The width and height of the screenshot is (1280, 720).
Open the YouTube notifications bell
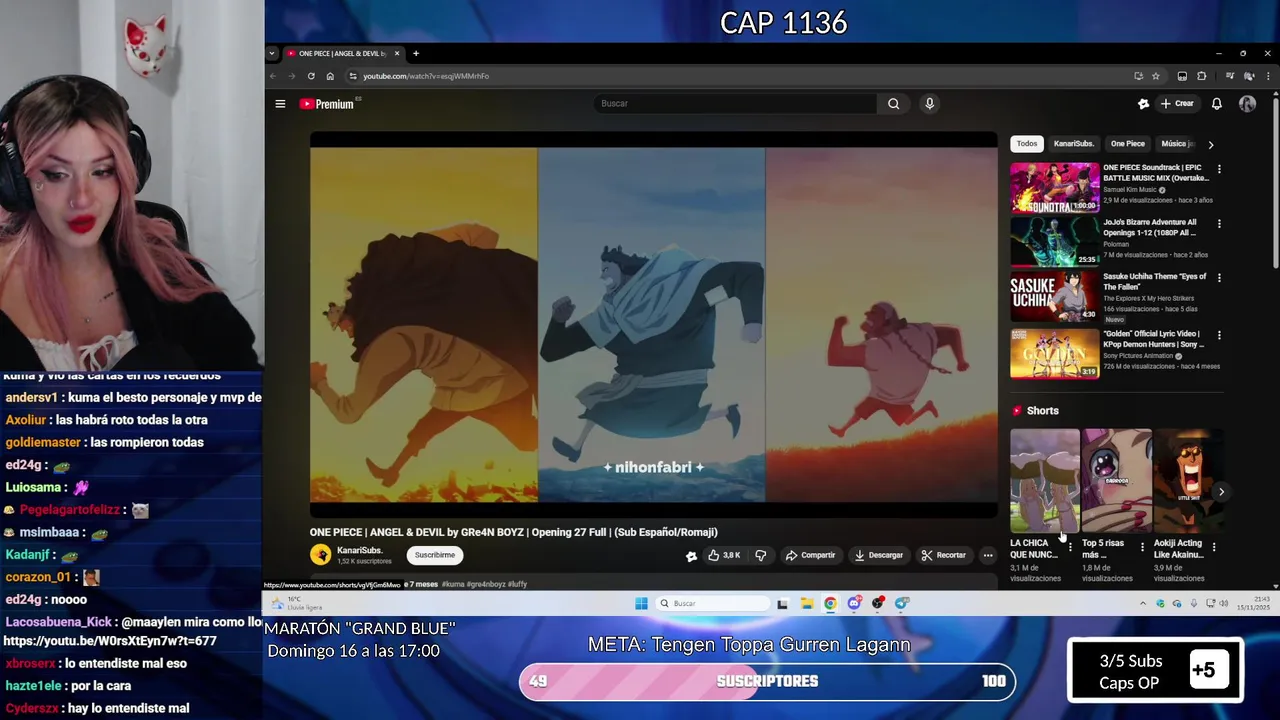1217,104
